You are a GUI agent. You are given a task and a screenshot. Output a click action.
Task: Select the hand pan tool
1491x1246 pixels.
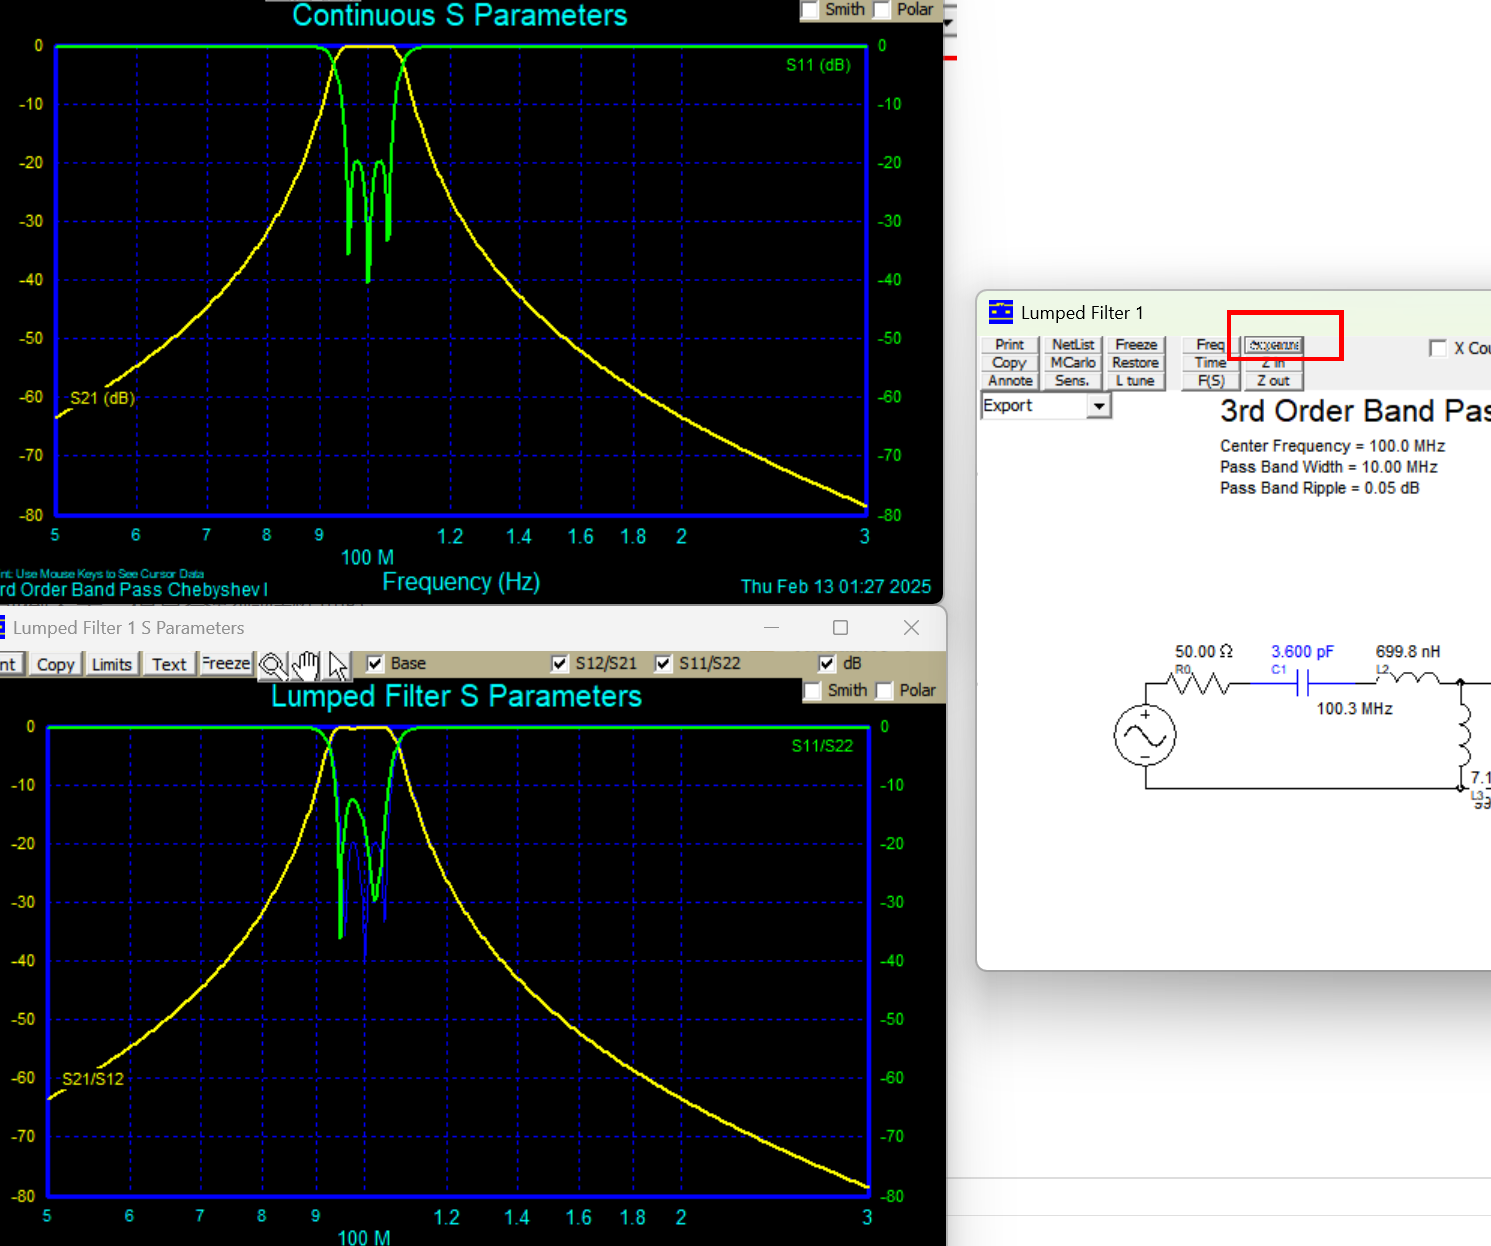[x=306, y=665]
